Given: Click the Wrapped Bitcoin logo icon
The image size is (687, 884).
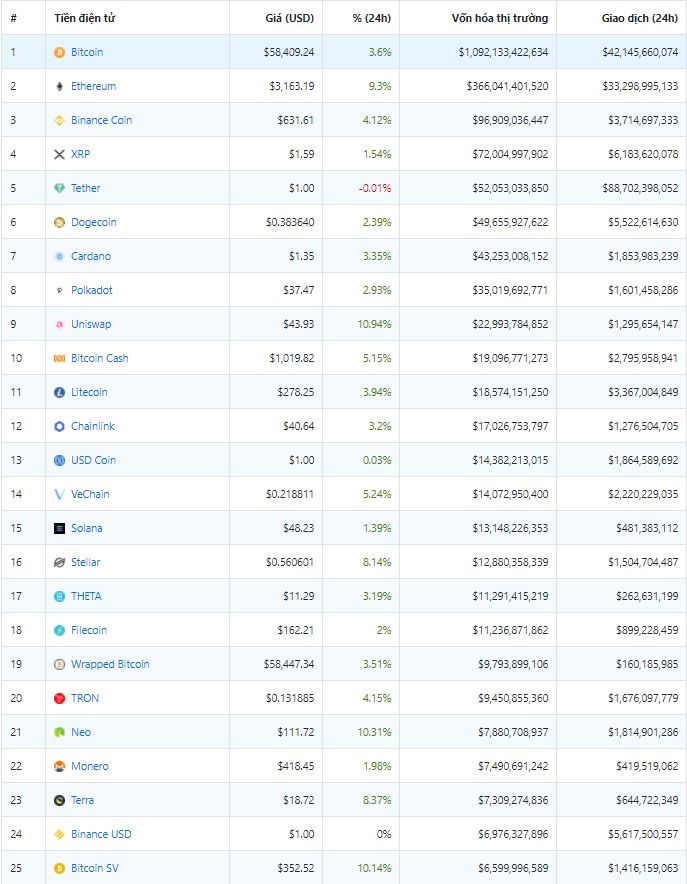Looking at the screenshot, I should tap(59, 664).
